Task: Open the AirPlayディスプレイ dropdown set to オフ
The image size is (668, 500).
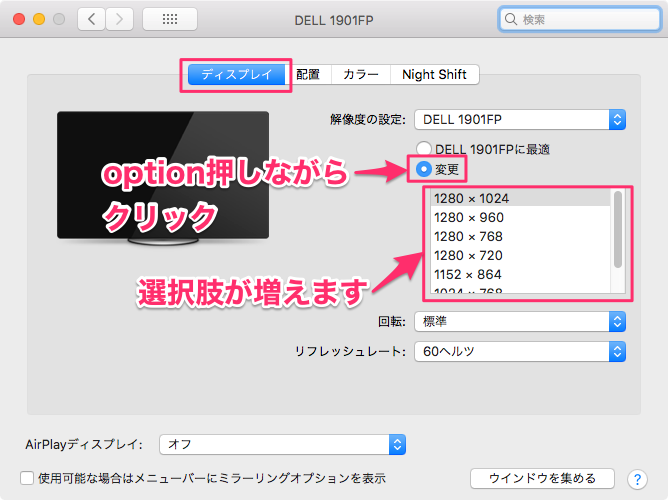Action: click(282, 445)
